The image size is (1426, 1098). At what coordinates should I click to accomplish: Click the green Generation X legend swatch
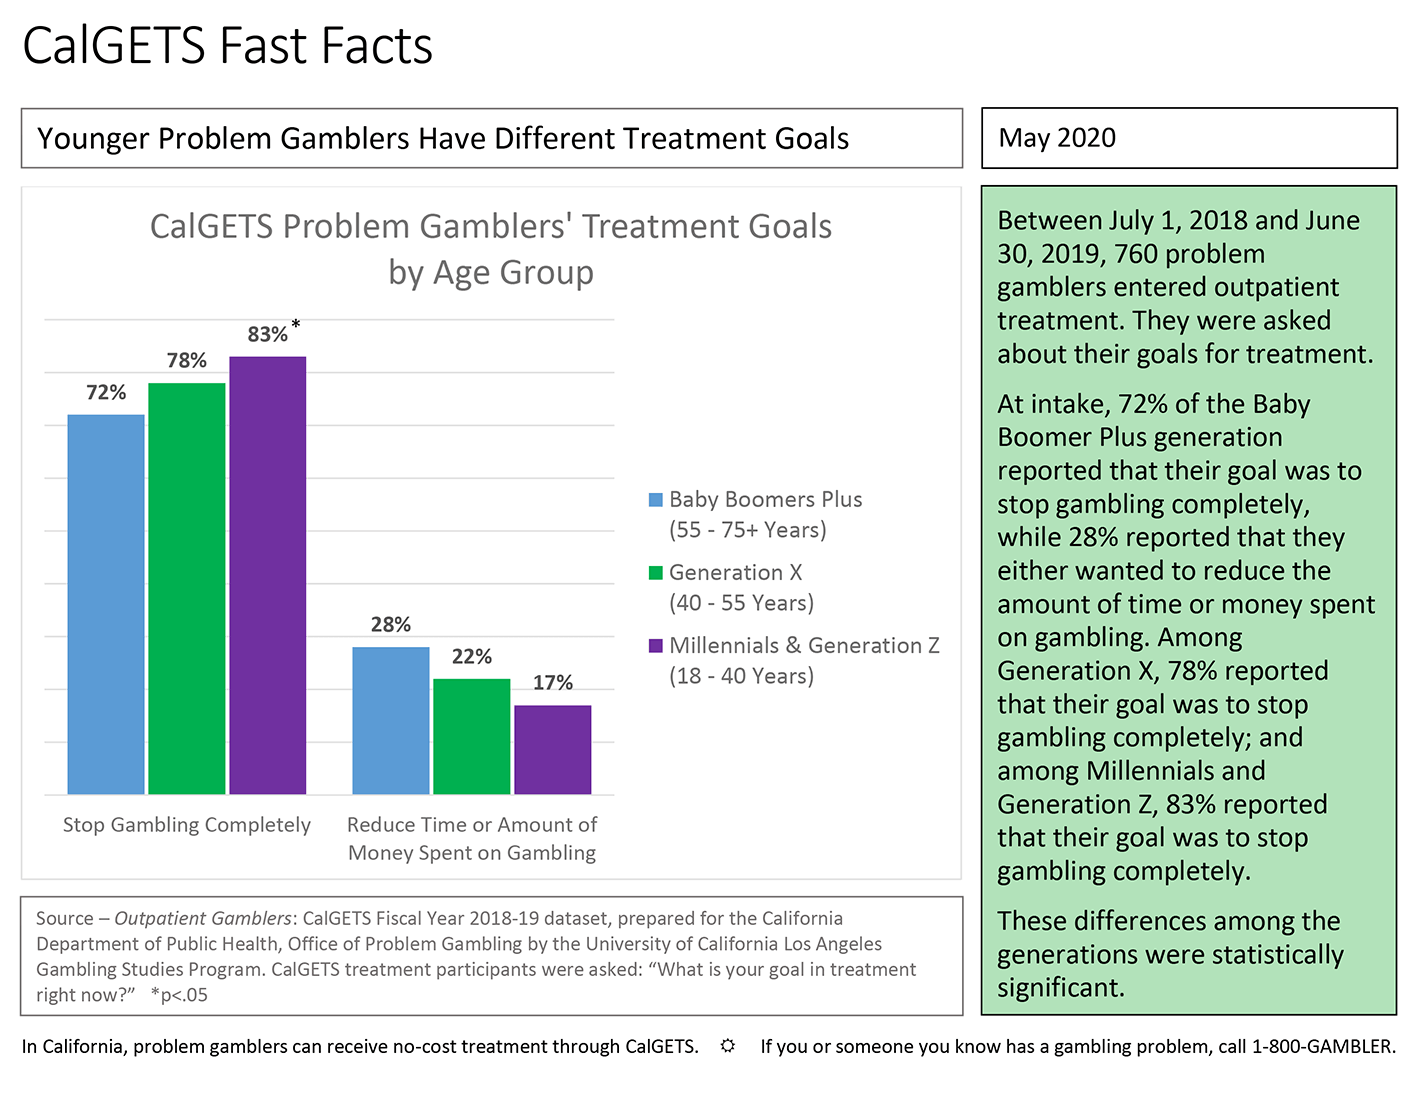[x=656, y=573]
